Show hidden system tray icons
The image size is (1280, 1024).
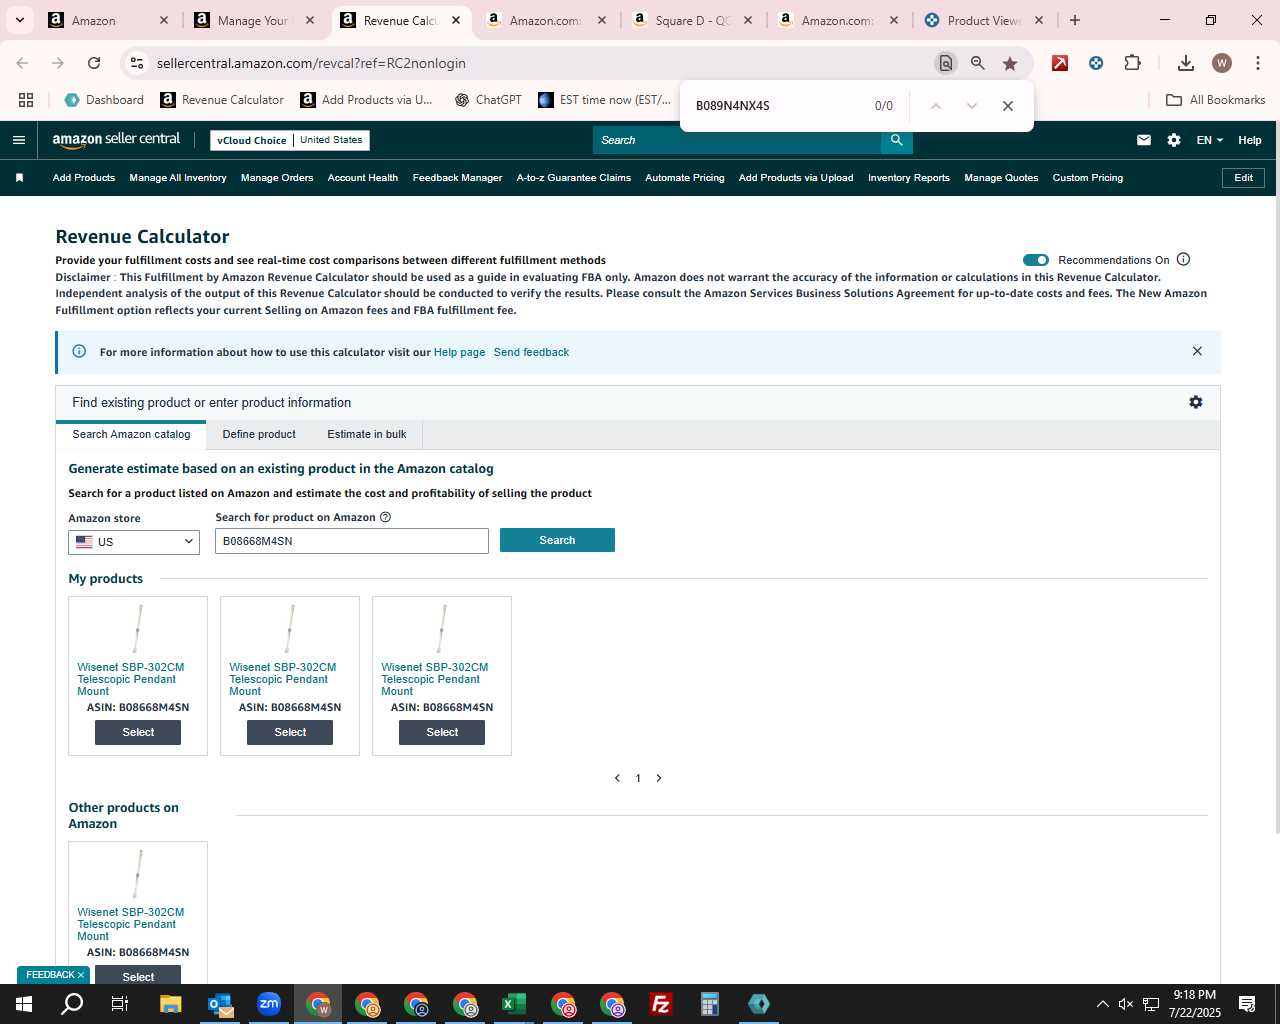1102,1004
